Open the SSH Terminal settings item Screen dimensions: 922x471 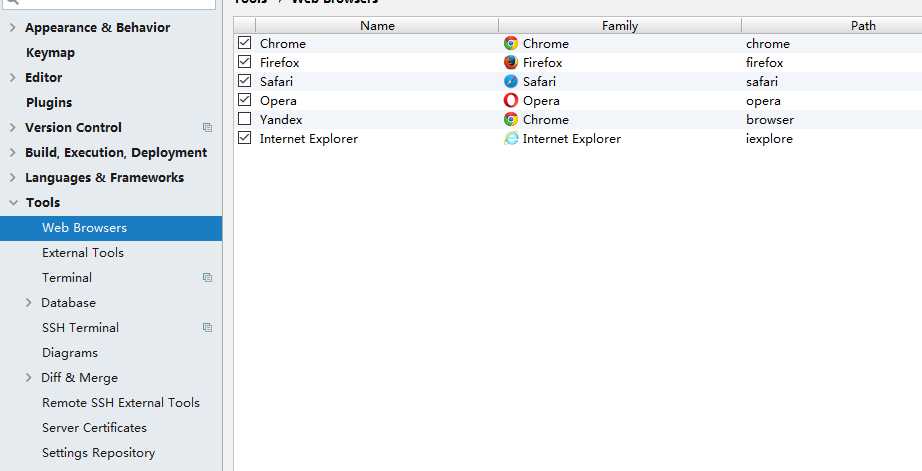click(81, 328)
